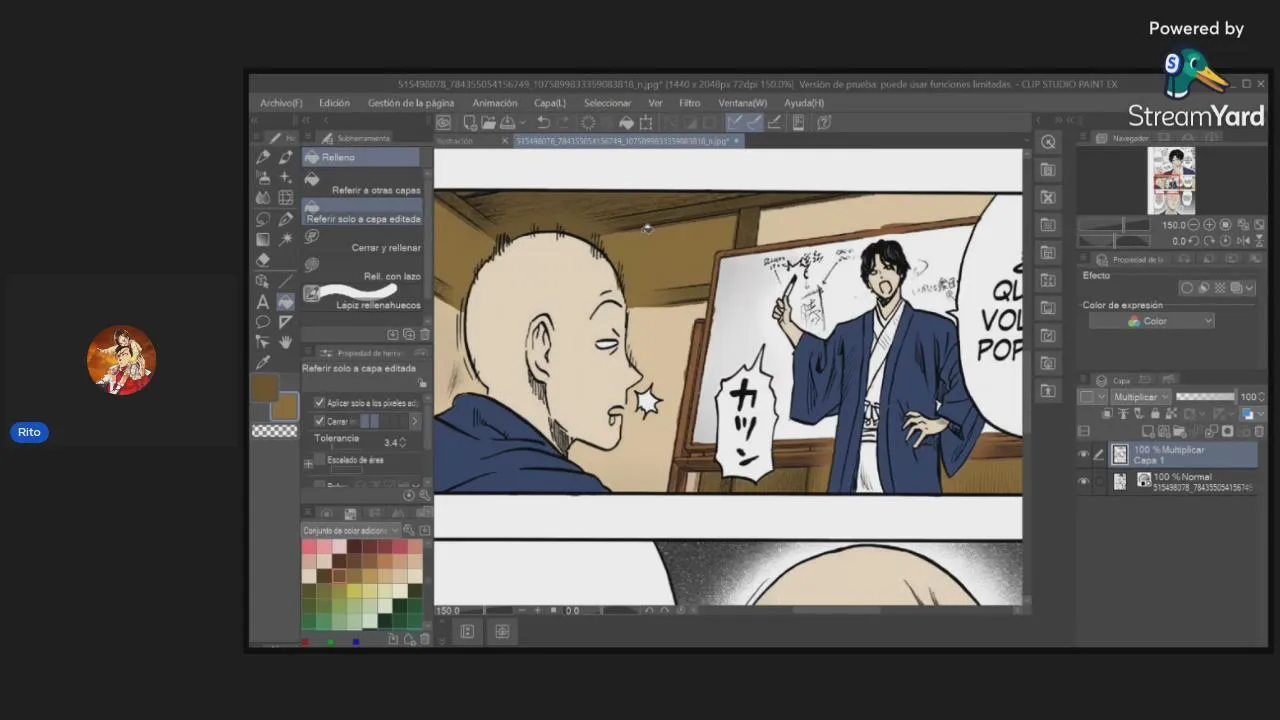1280x720 pixels.
Task: Open the Efecto options dropdown arrow
Action: pos(1250,288)
